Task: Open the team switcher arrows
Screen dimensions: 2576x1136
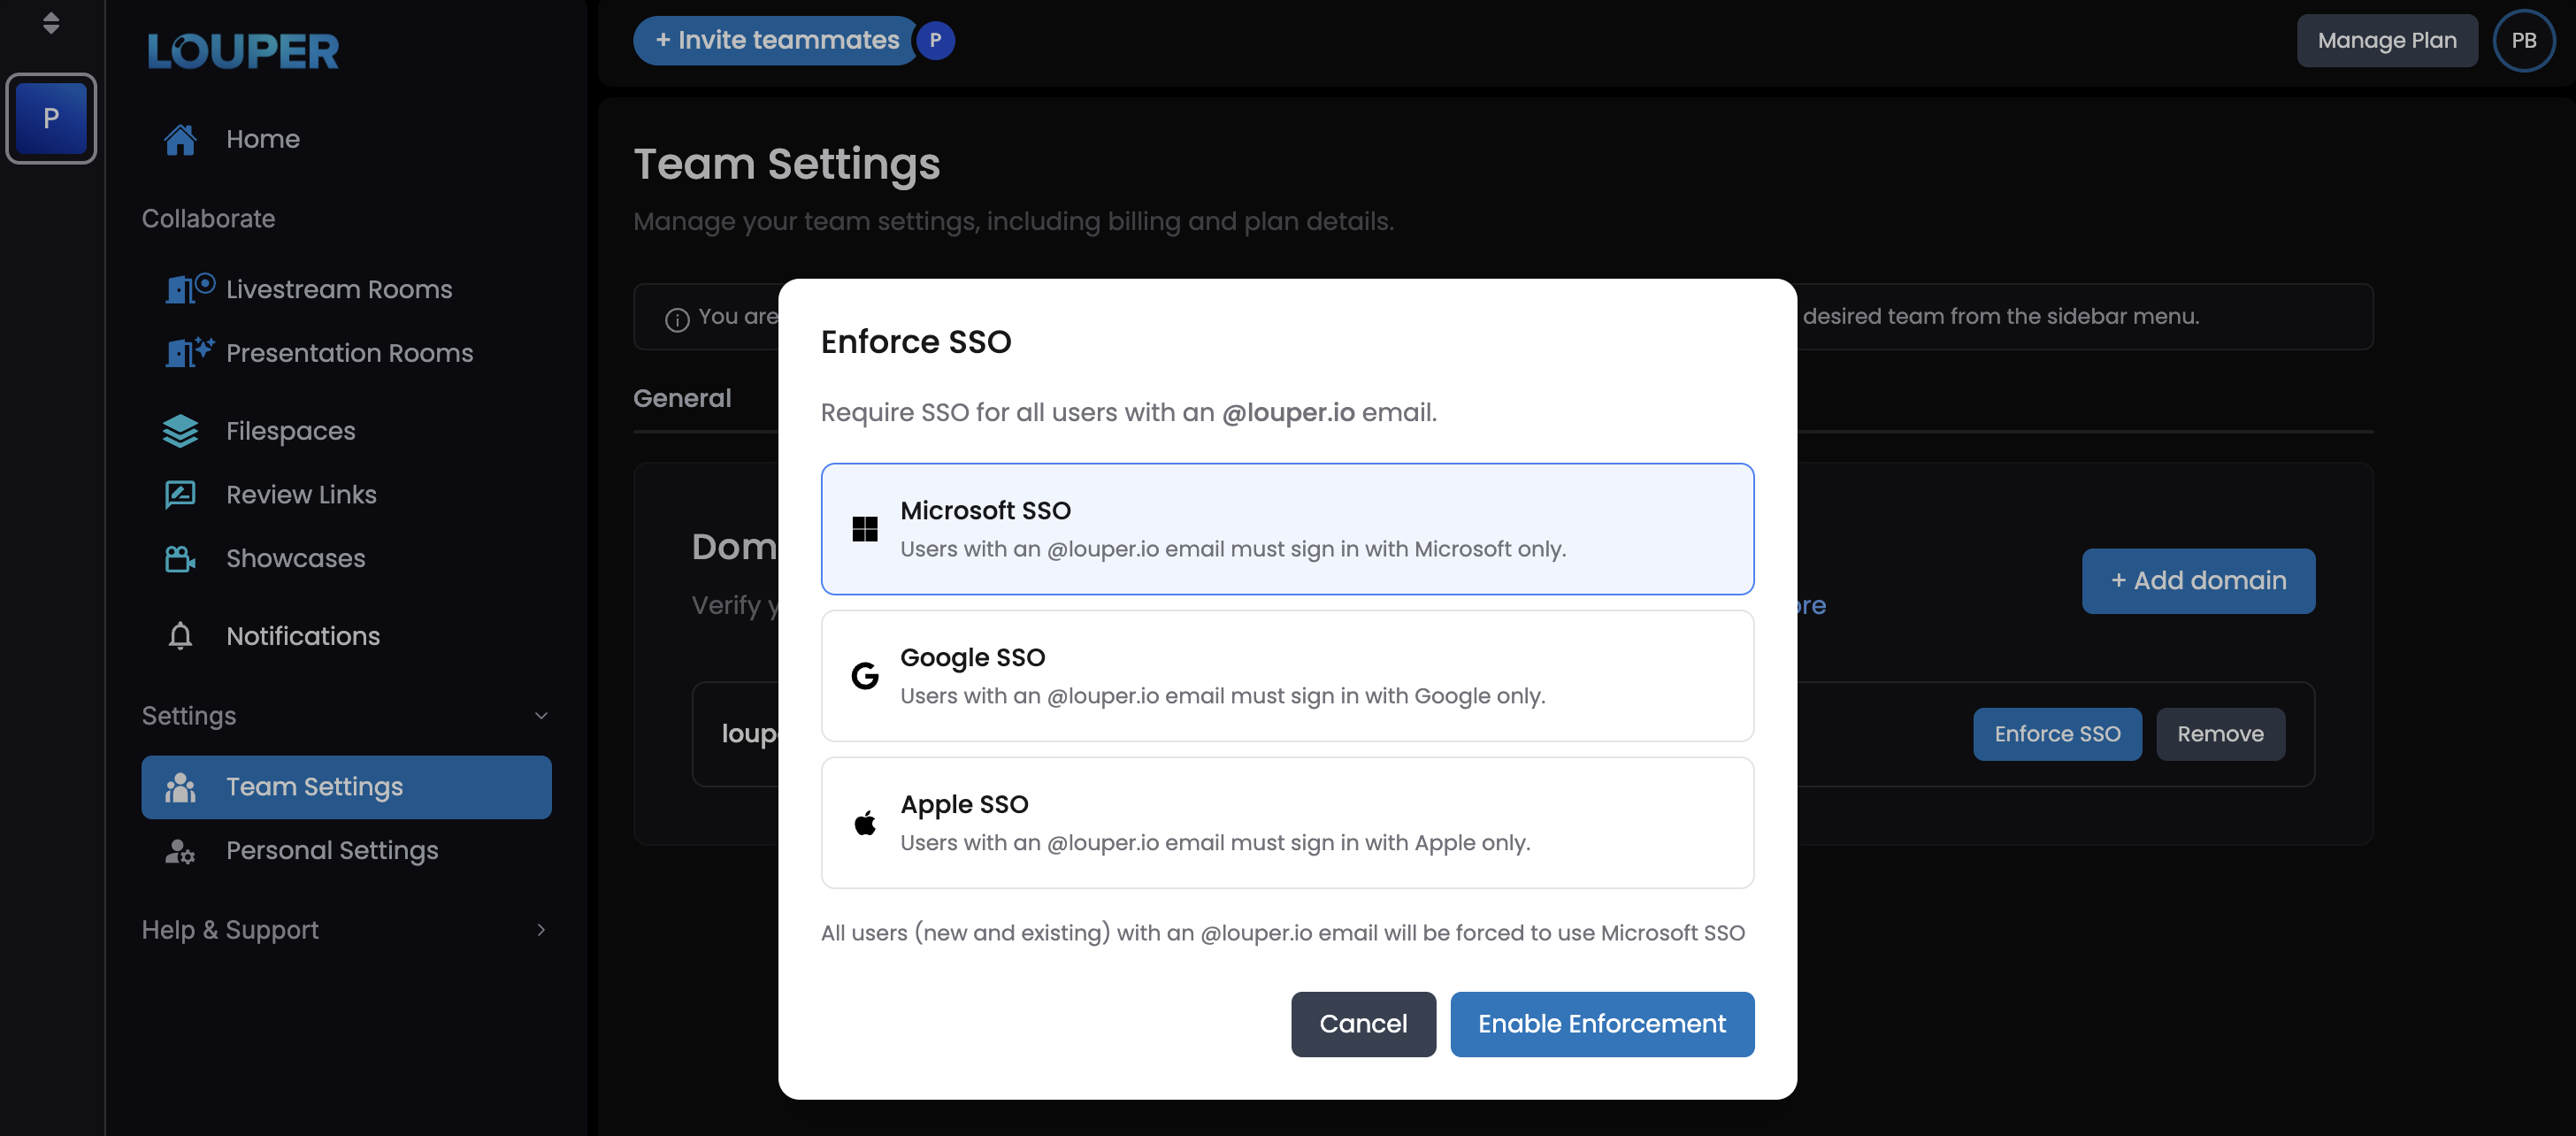Action: pyautogui.click(x=51, y=23)
